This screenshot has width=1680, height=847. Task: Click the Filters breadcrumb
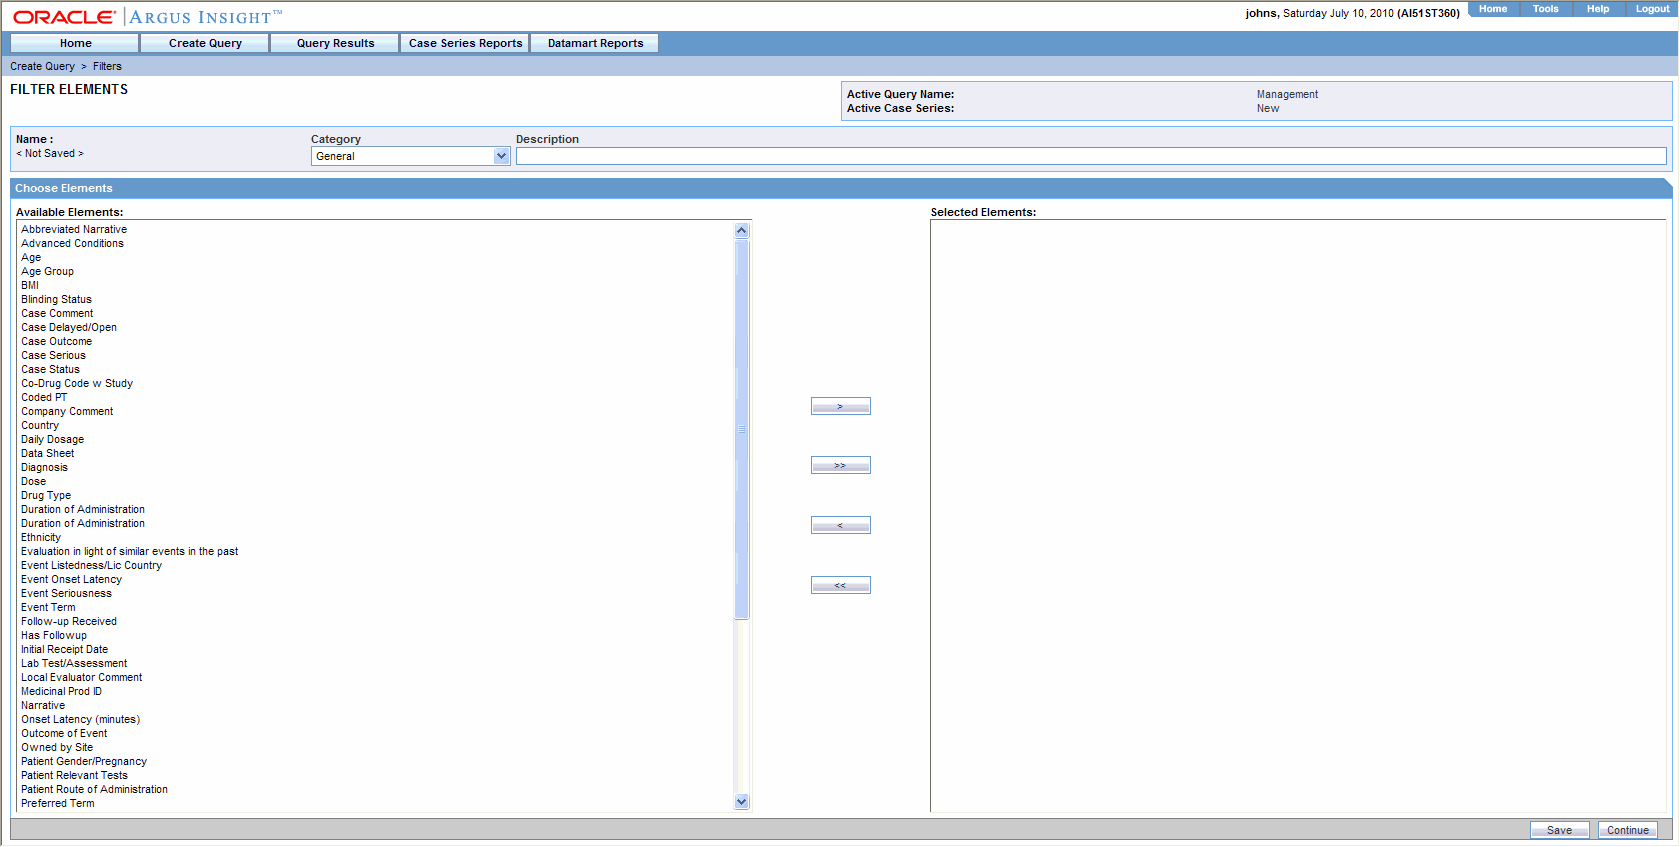click(x=107, y=66)
